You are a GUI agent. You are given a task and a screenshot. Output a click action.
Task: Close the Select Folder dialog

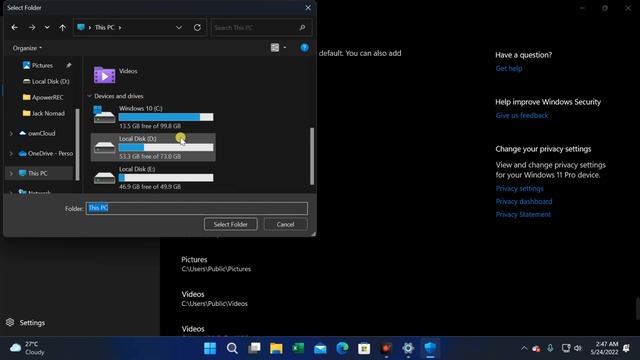pos(308,8)
